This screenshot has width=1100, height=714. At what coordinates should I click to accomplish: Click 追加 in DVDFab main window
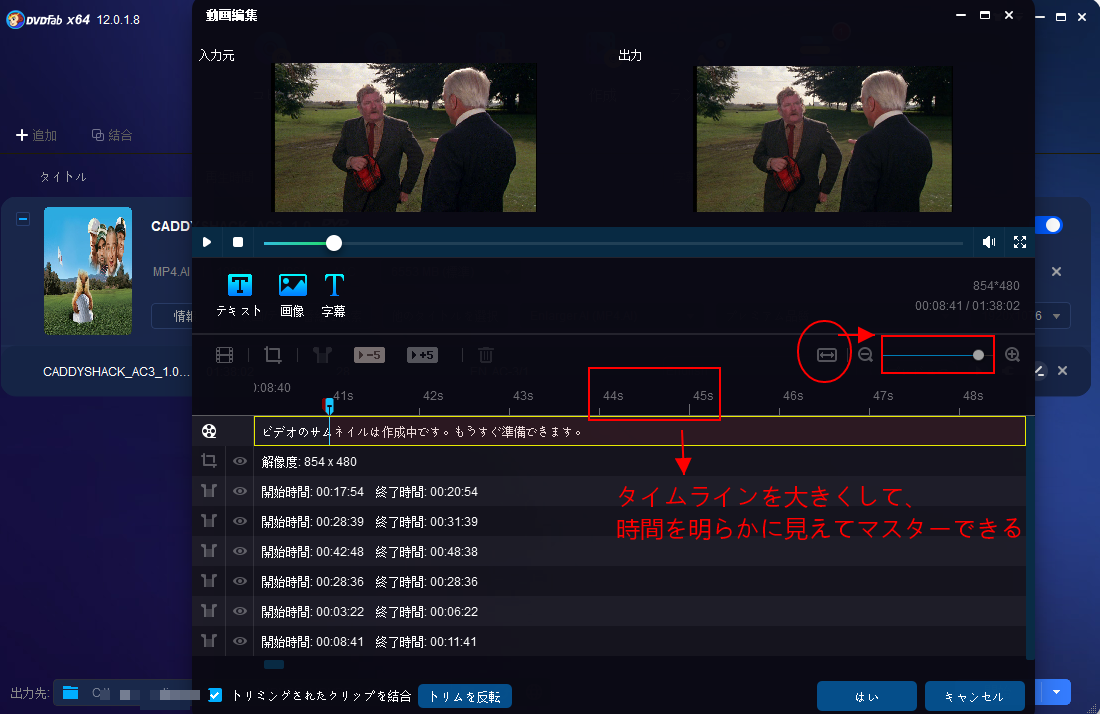point(36,135)
